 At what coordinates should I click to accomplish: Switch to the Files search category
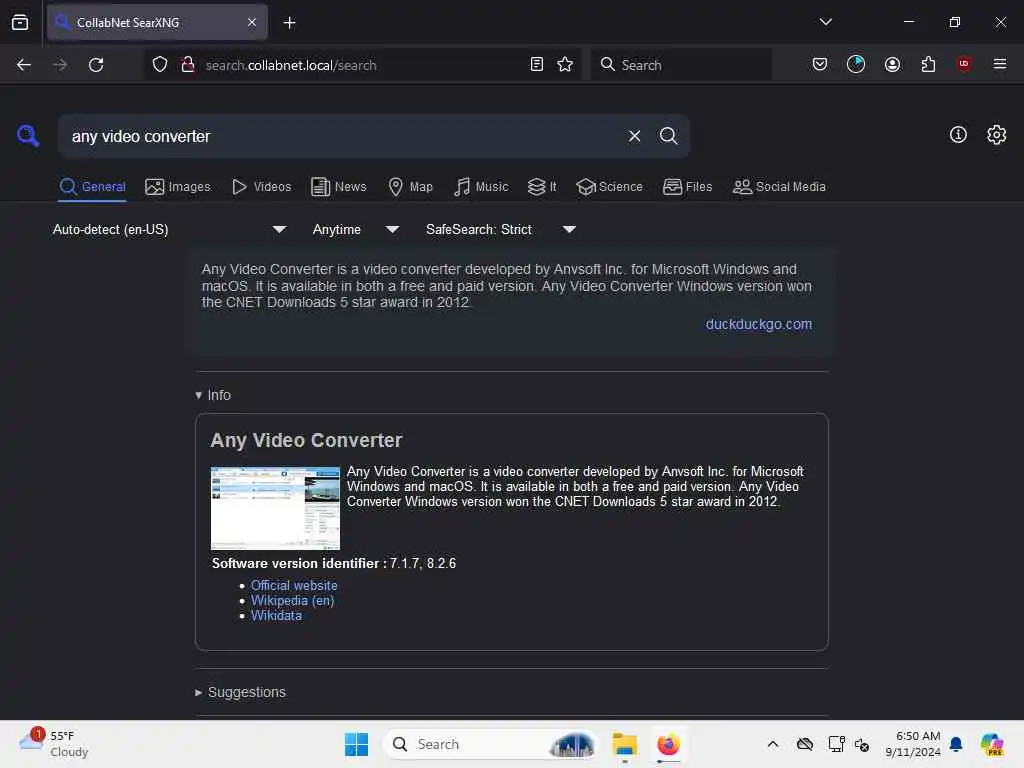click(687, 187)
